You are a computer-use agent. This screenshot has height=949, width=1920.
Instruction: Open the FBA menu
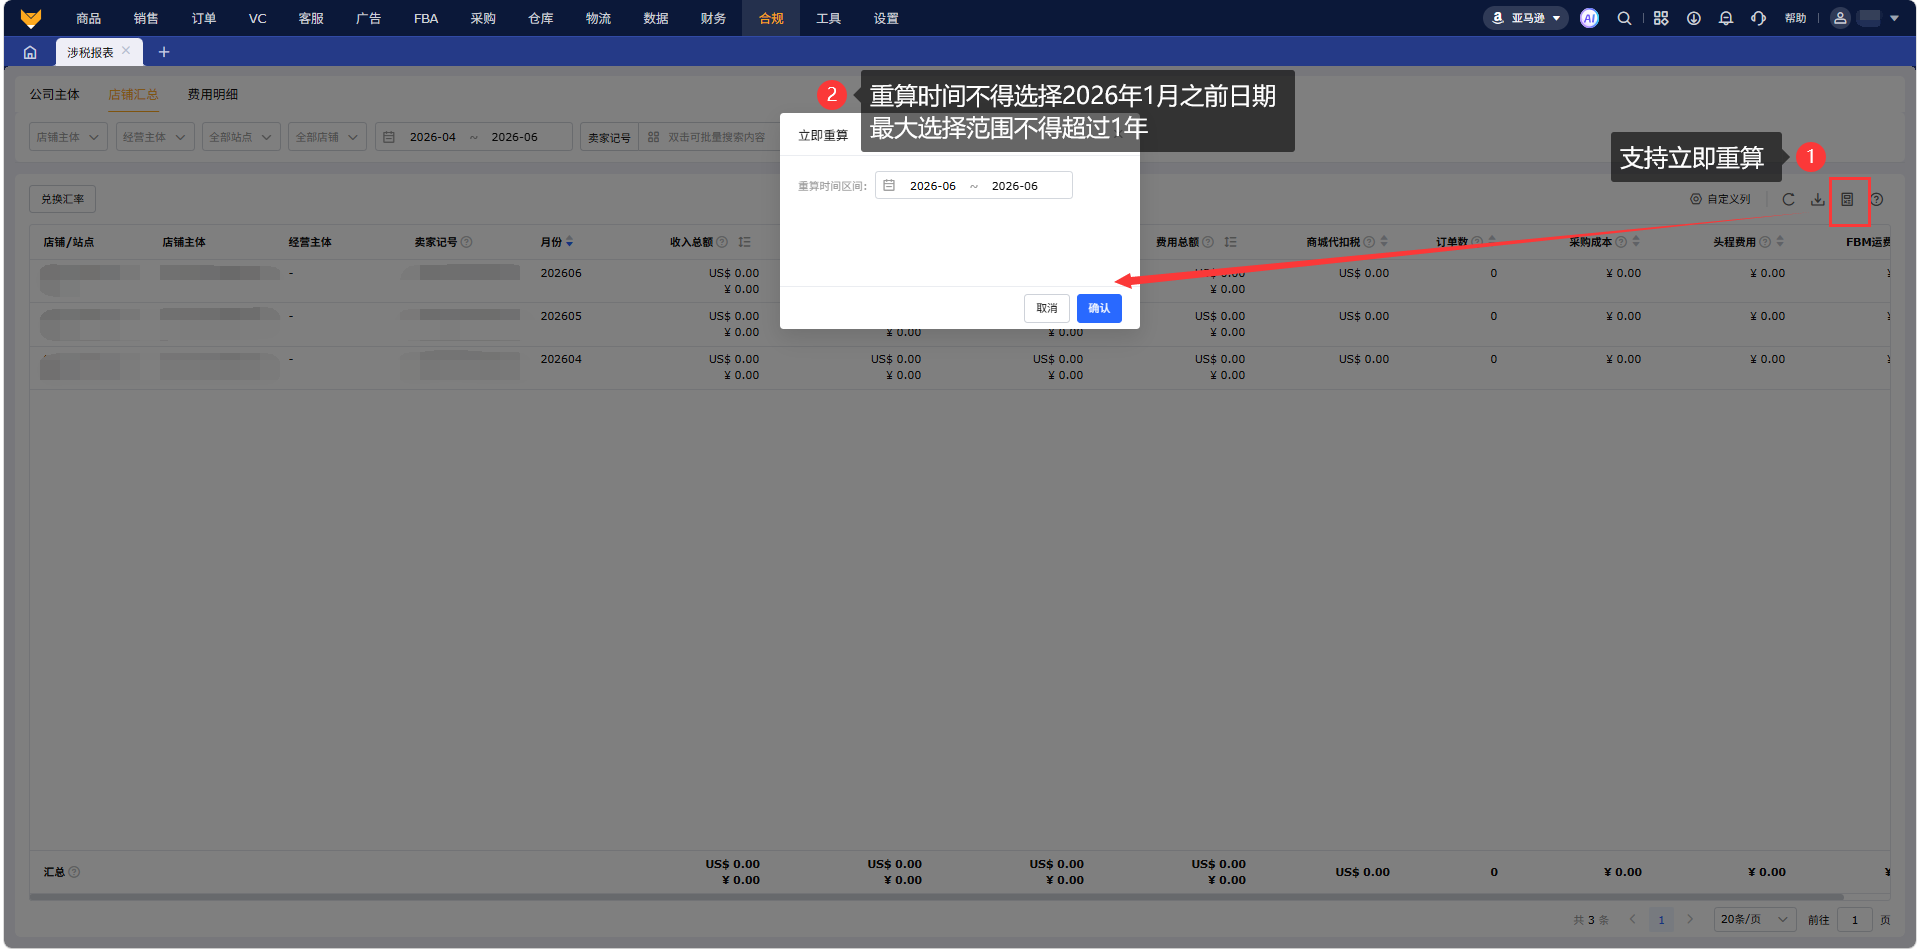[426, 18]
